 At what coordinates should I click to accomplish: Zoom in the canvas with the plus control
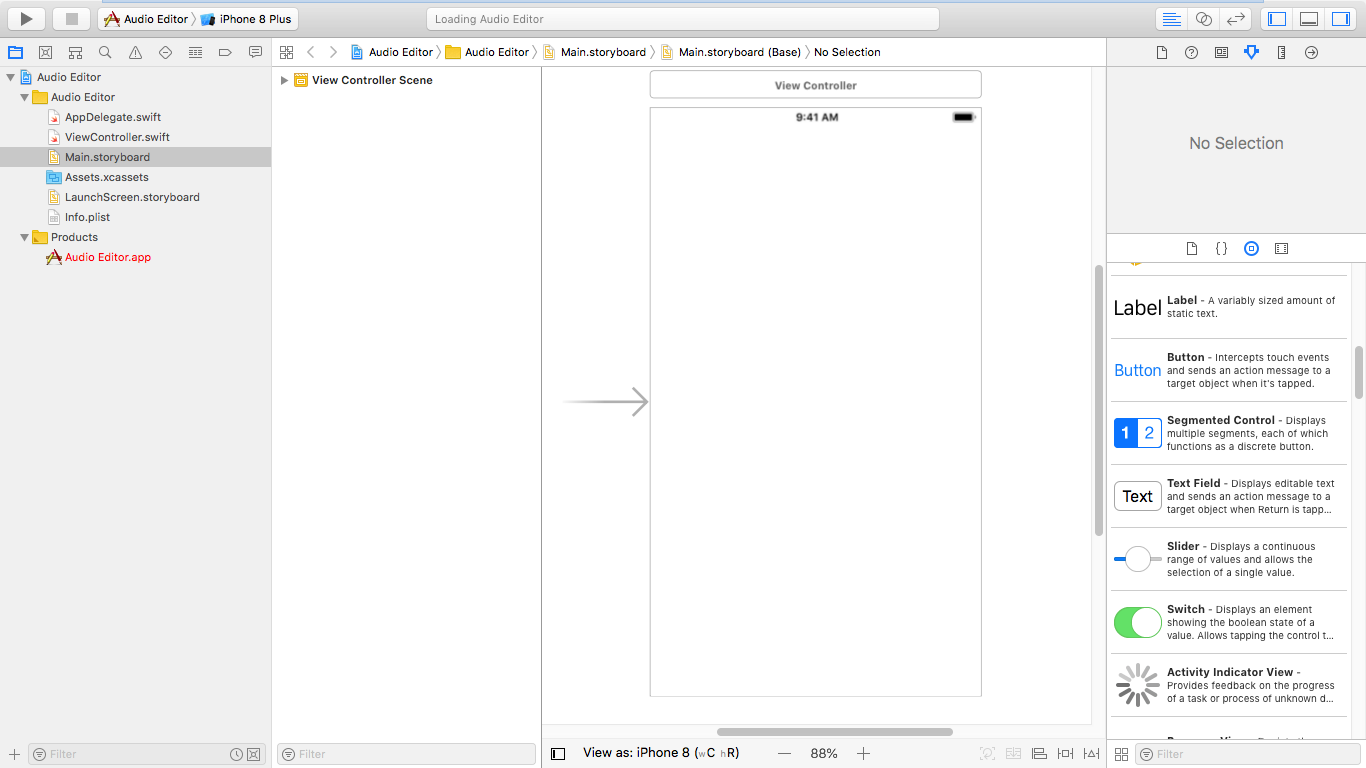[862, 752]
